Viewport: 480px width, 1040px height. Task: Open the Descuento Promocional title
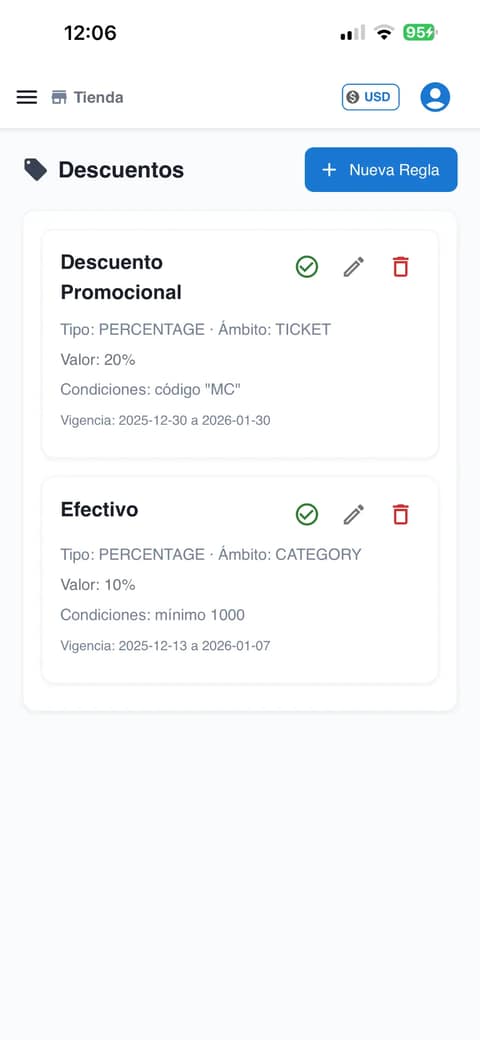[121, 277]
